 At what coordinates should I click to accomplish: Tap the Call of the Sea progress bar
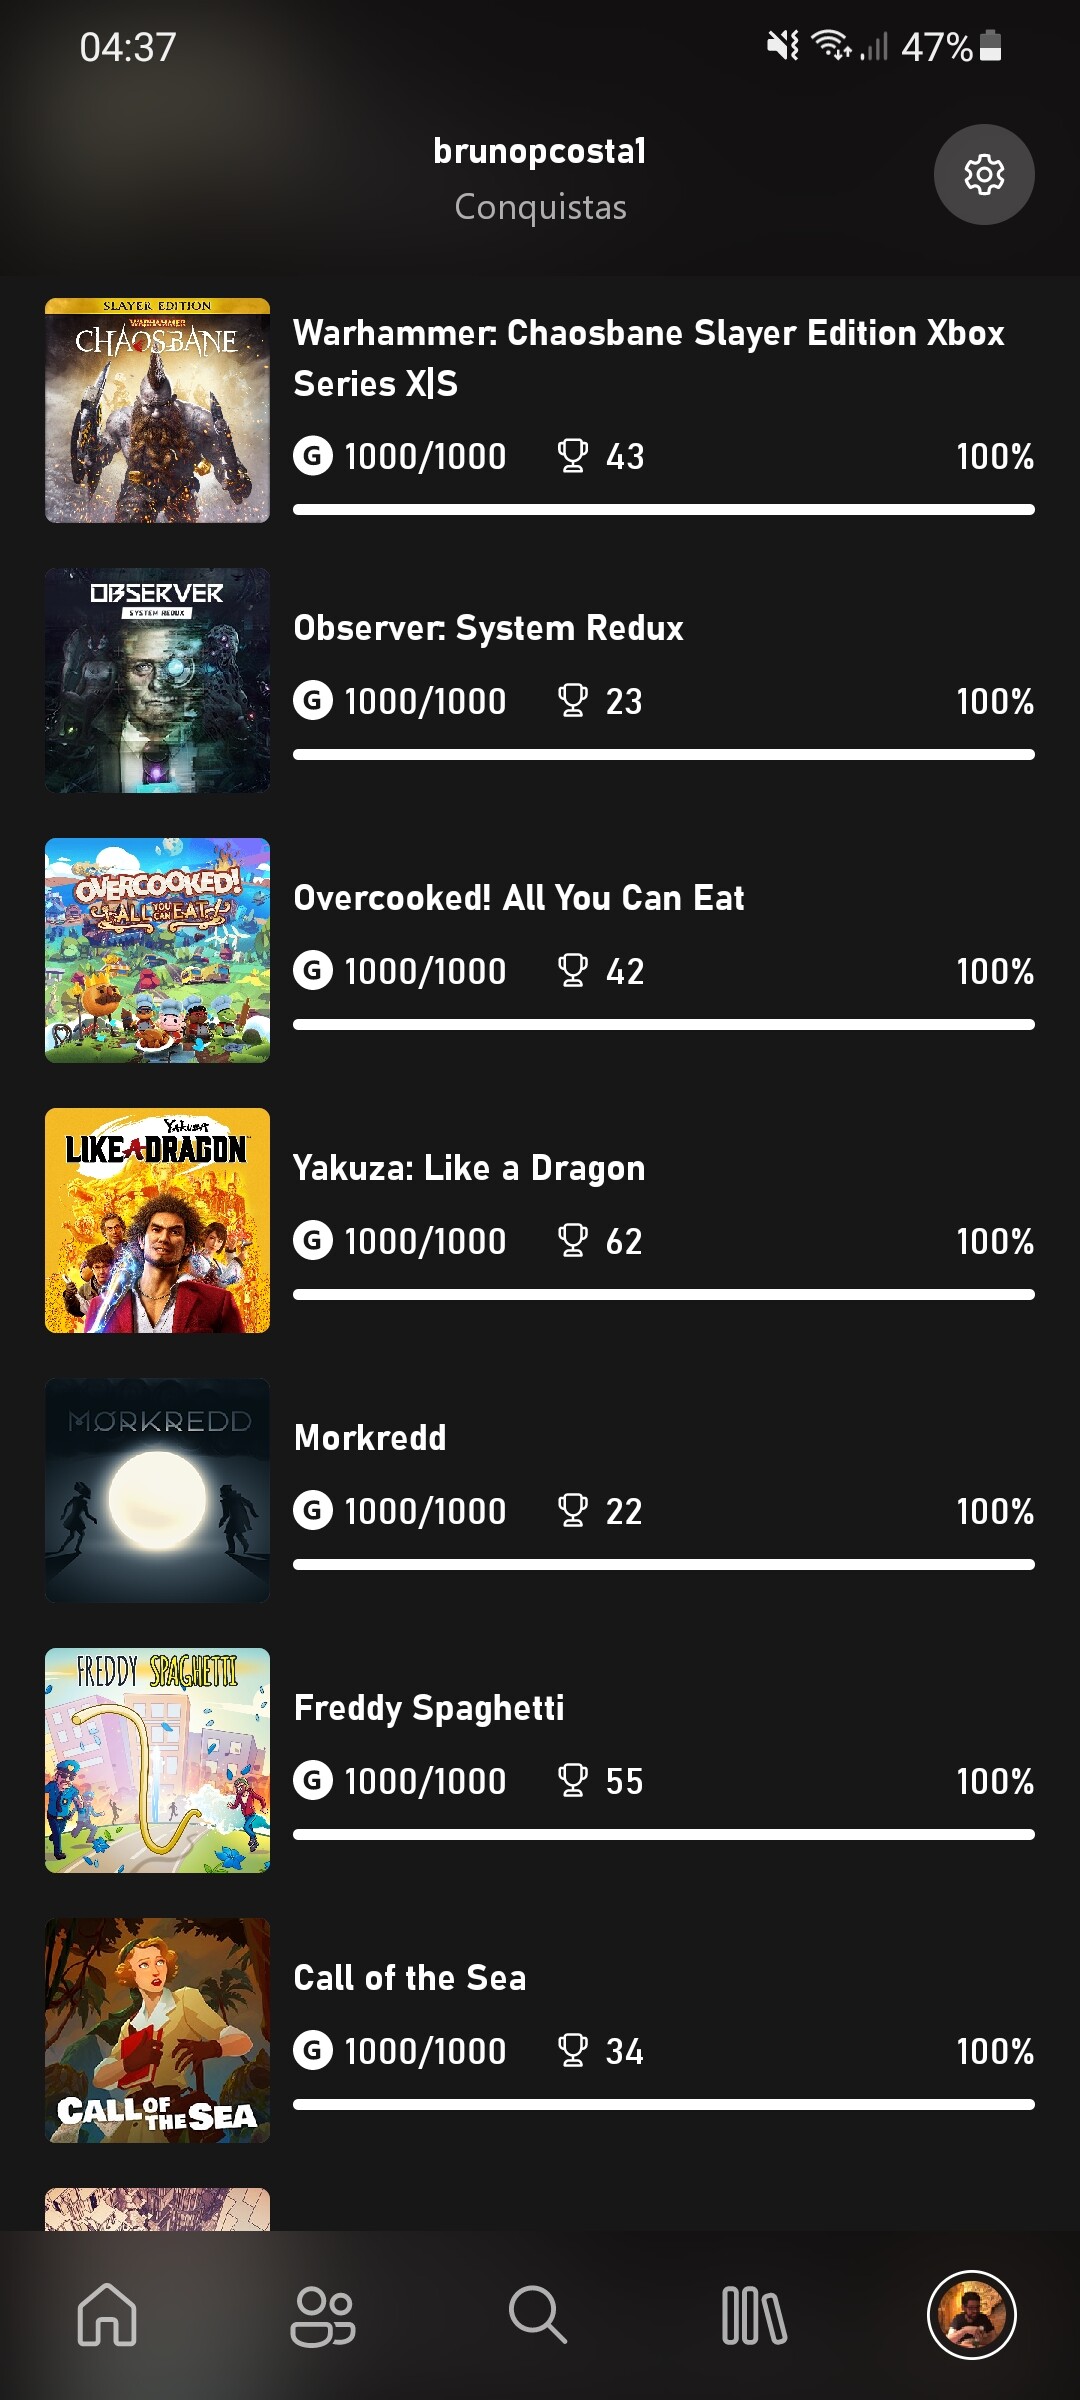coord(663,2105)
